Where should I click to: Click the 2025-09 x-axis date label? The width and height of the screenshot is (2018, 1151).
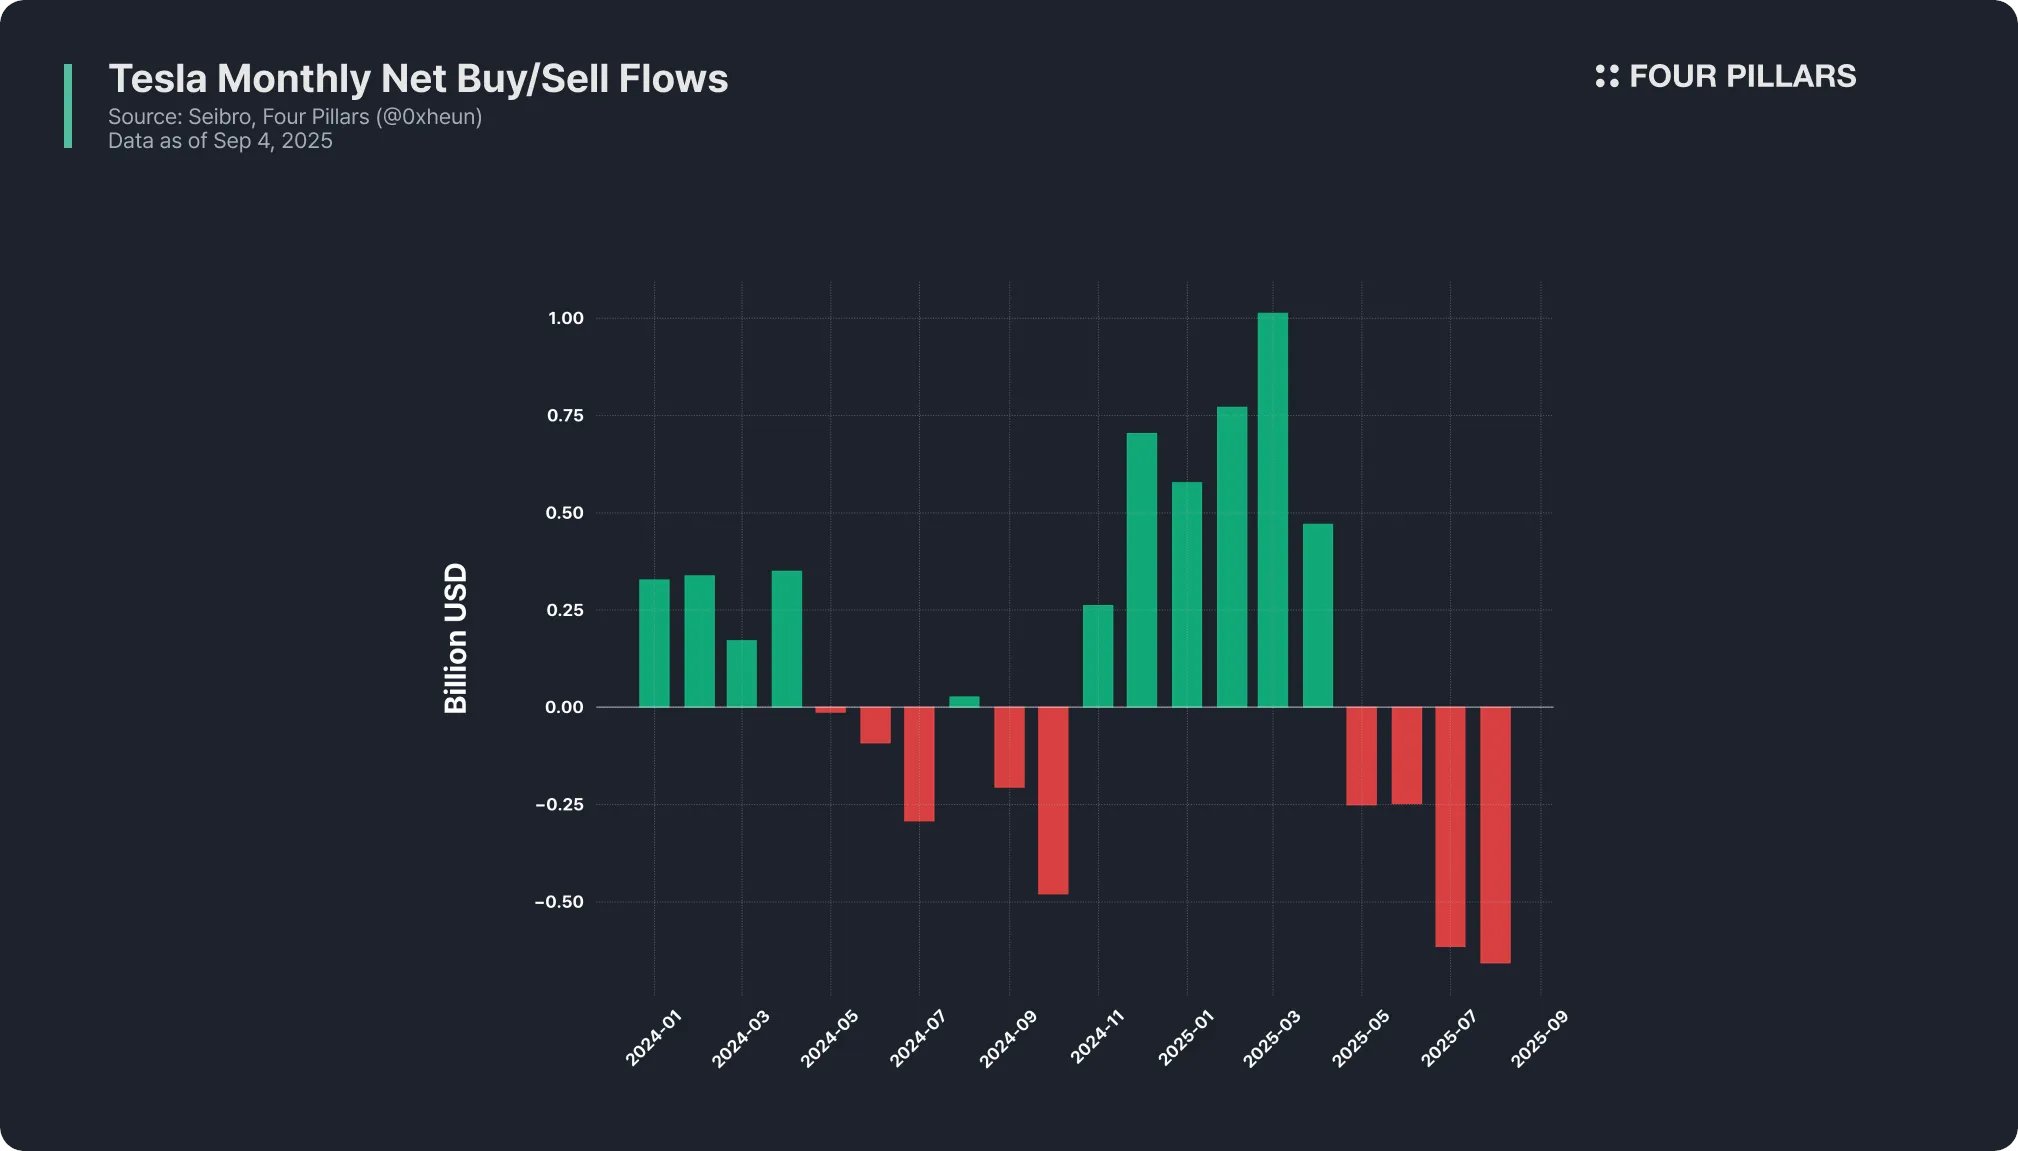point(1539,1038)
